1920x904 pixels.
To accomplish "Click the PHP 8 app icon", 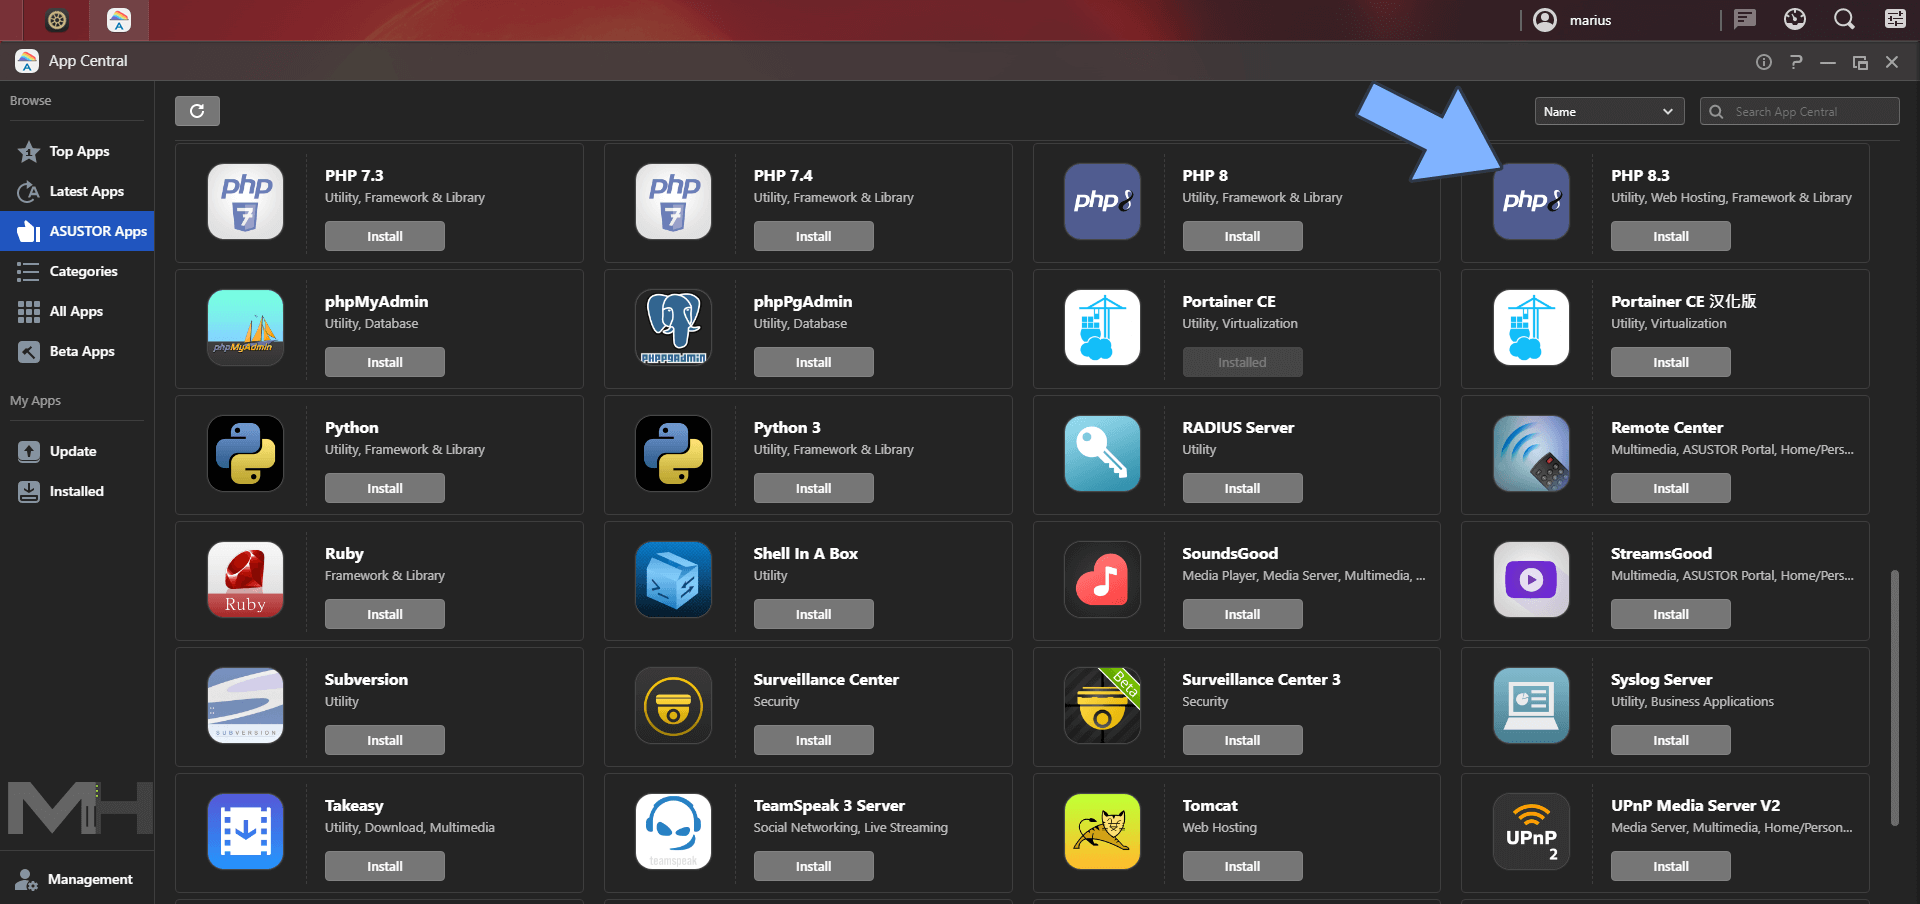I will tap(1102, 202).
